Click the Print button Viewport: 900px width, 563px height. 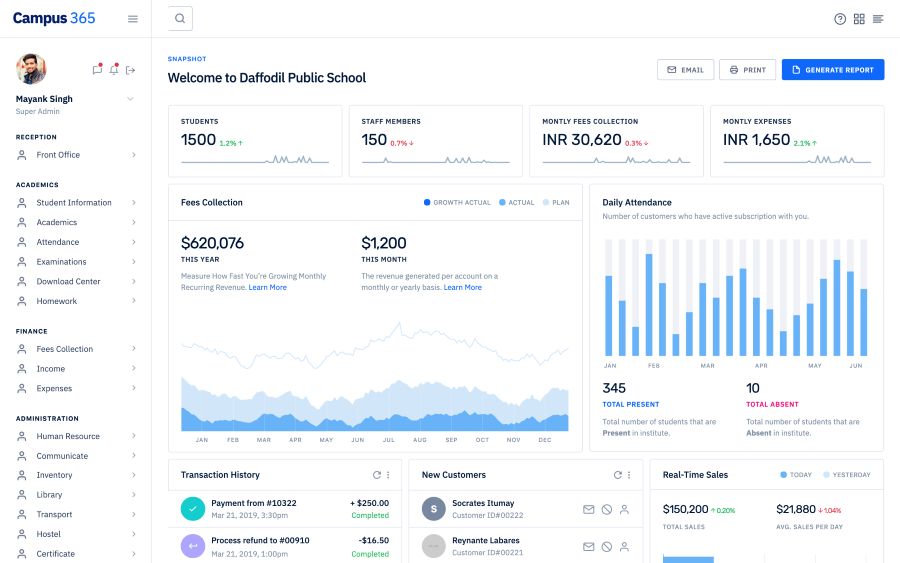[x=747, y=69]
